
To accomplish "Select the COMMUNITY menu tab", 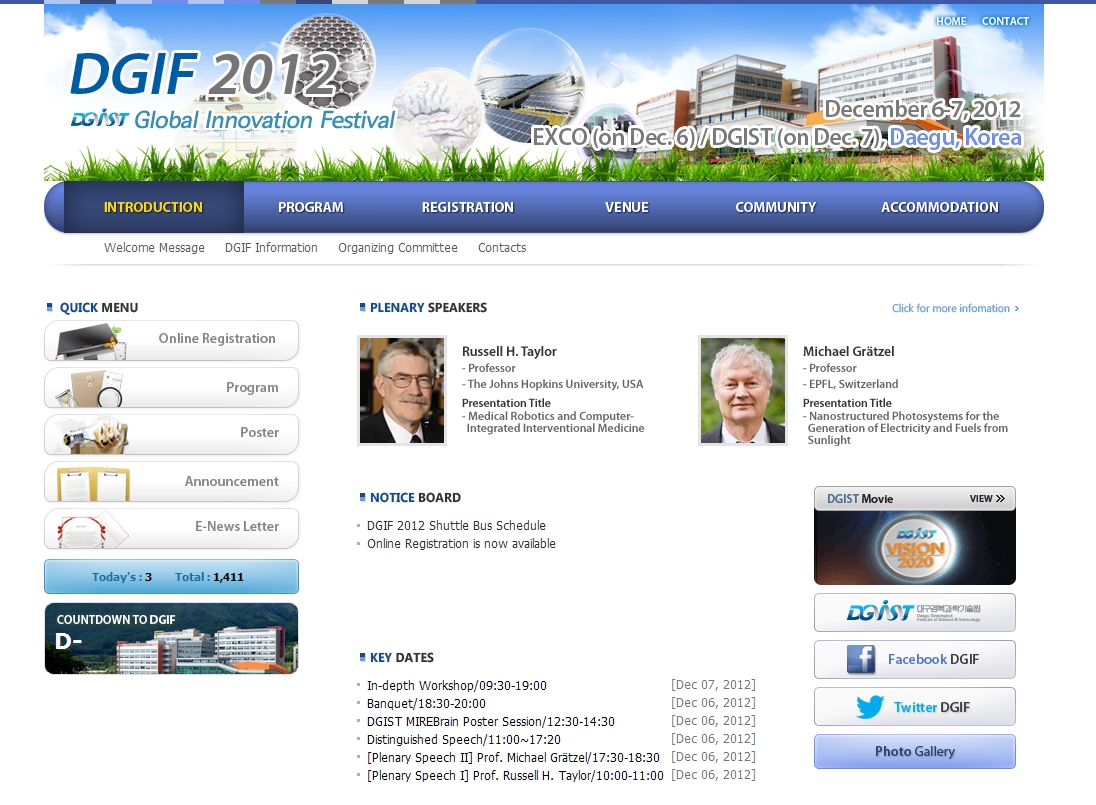I will [x=775, y=207].
